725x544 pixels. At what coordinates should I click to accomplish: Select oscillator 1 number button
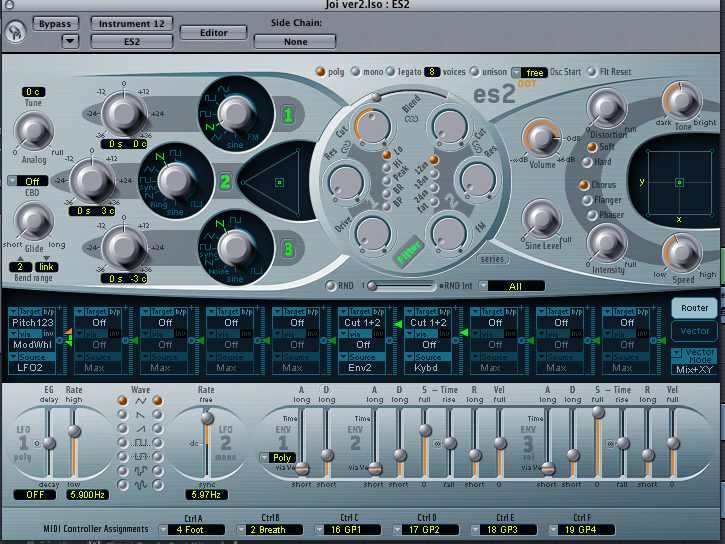288,114
